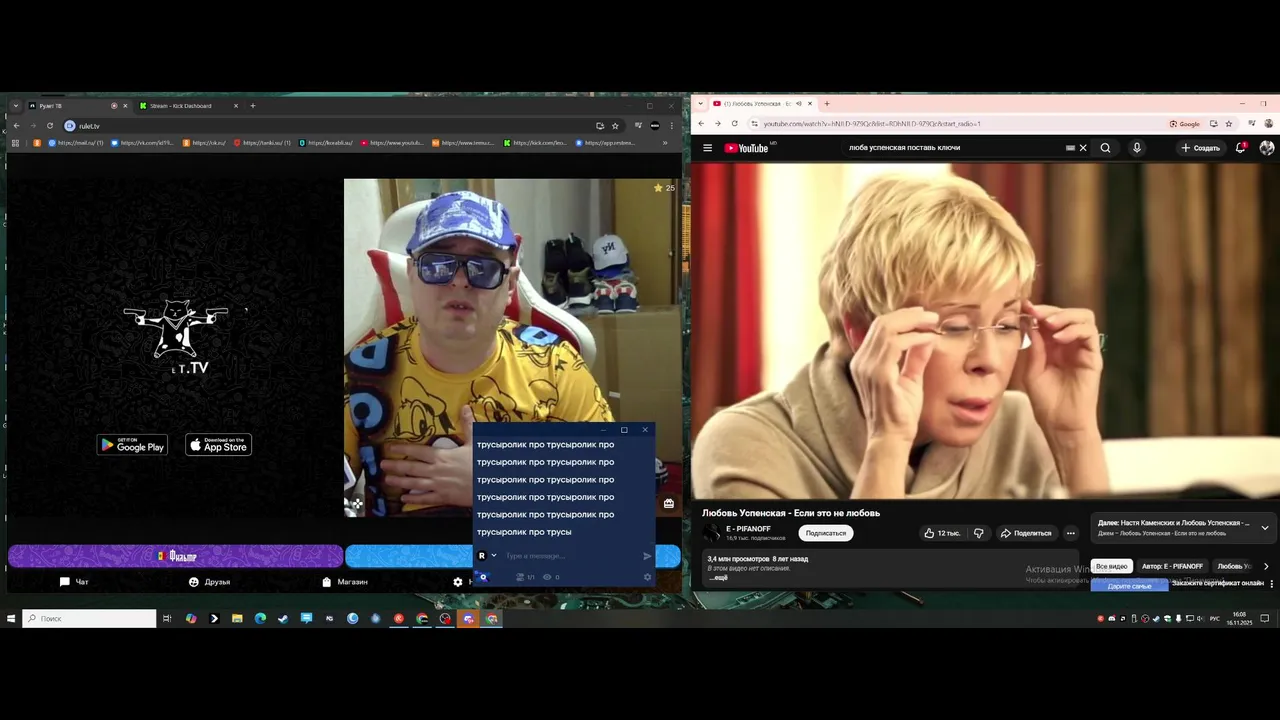This screenshot has height=720, width=1280.
Task: Click the Download on the App Store badge
Action: coord(219,445)
